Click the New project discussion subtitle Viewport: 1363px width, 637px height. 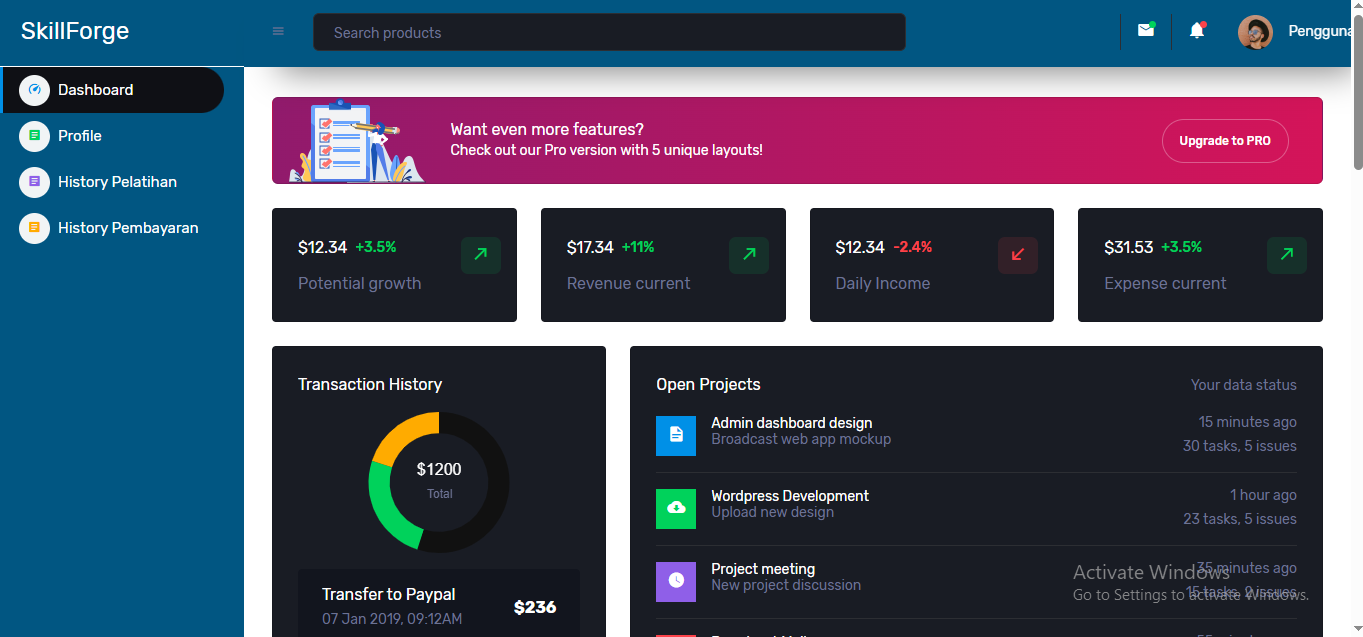(x=786, y=585)
